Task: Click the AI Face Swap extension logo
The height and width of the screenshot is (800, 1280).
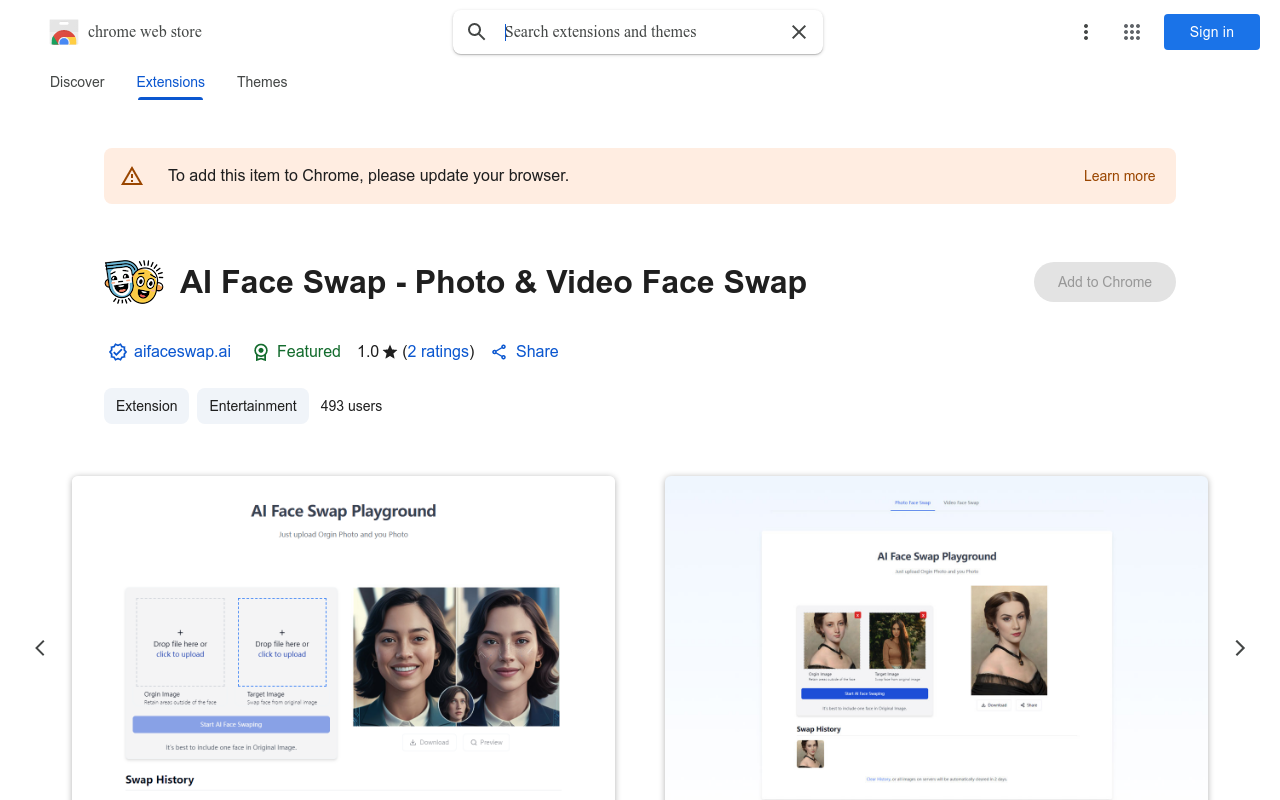Action: pyautogui.click(x=134, y=282)
